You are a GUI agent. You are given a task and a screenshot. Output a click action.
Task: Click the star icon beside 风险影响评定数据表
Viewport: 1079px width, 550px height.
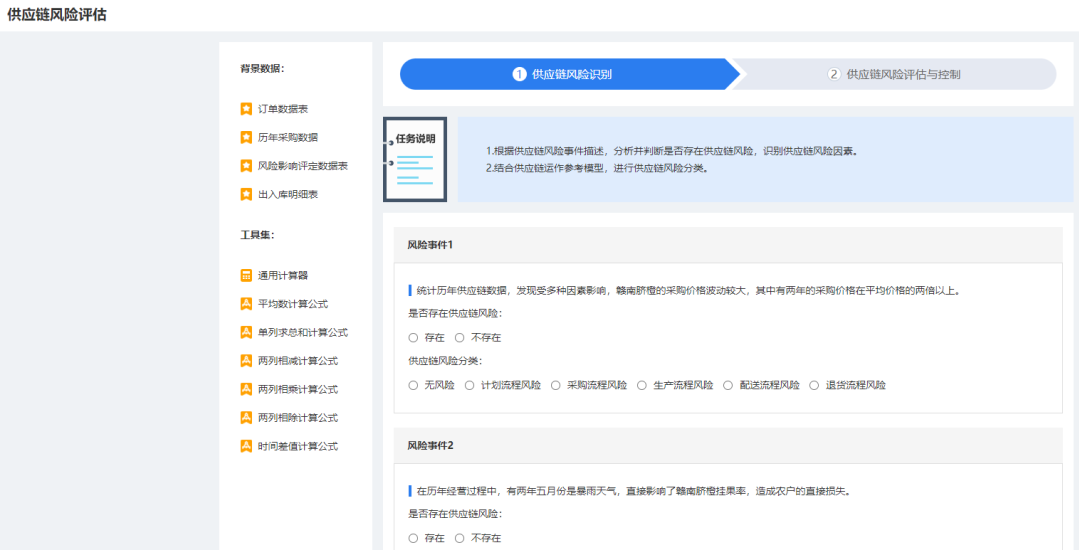(246, 166)
